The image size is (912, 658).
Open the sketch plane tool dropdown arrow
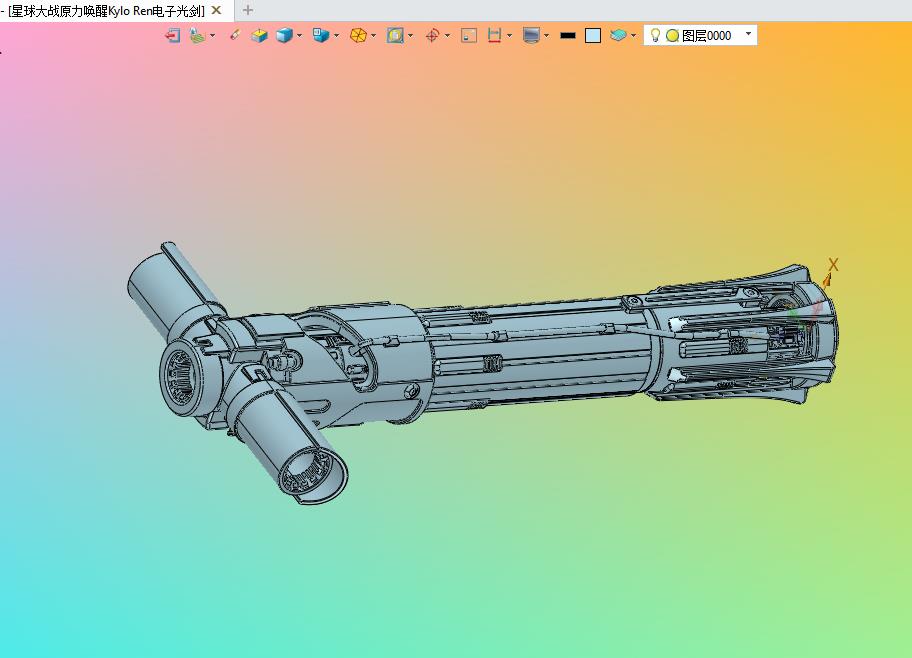tap(213, 35)
